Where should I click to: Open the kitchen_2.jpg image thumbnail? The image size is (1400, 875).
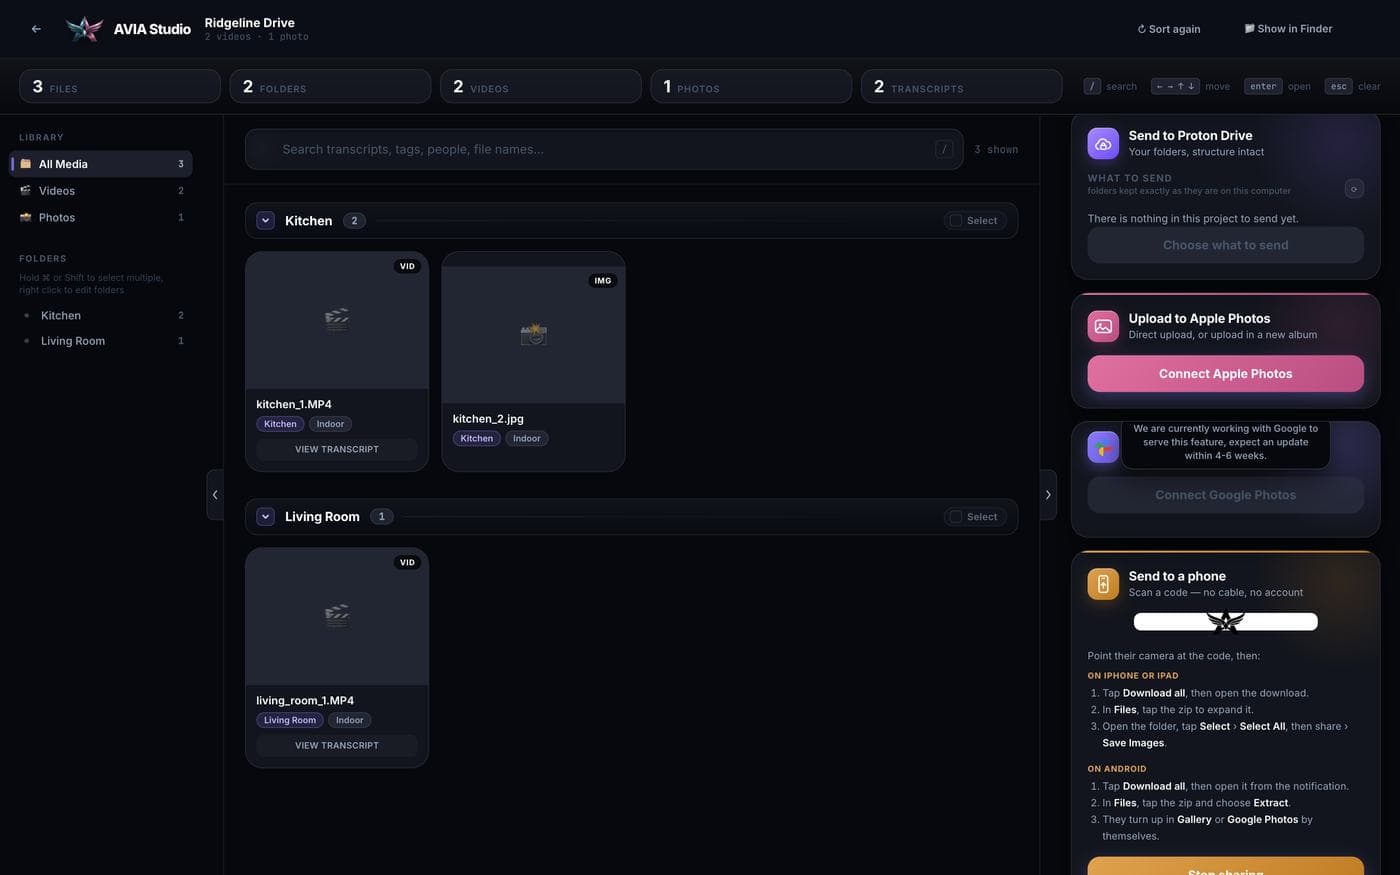pos(533,335)
